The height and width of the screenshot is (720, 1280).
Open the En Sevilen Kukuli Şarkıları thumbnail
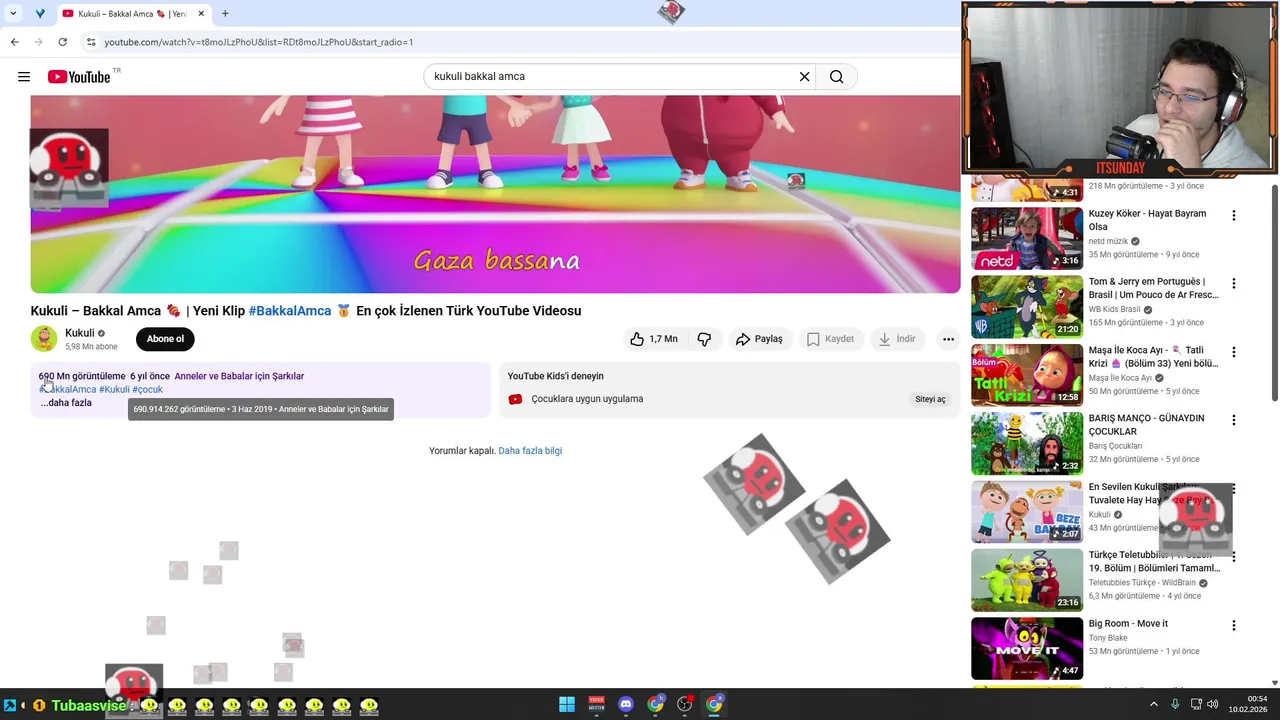pos(1027,511)
